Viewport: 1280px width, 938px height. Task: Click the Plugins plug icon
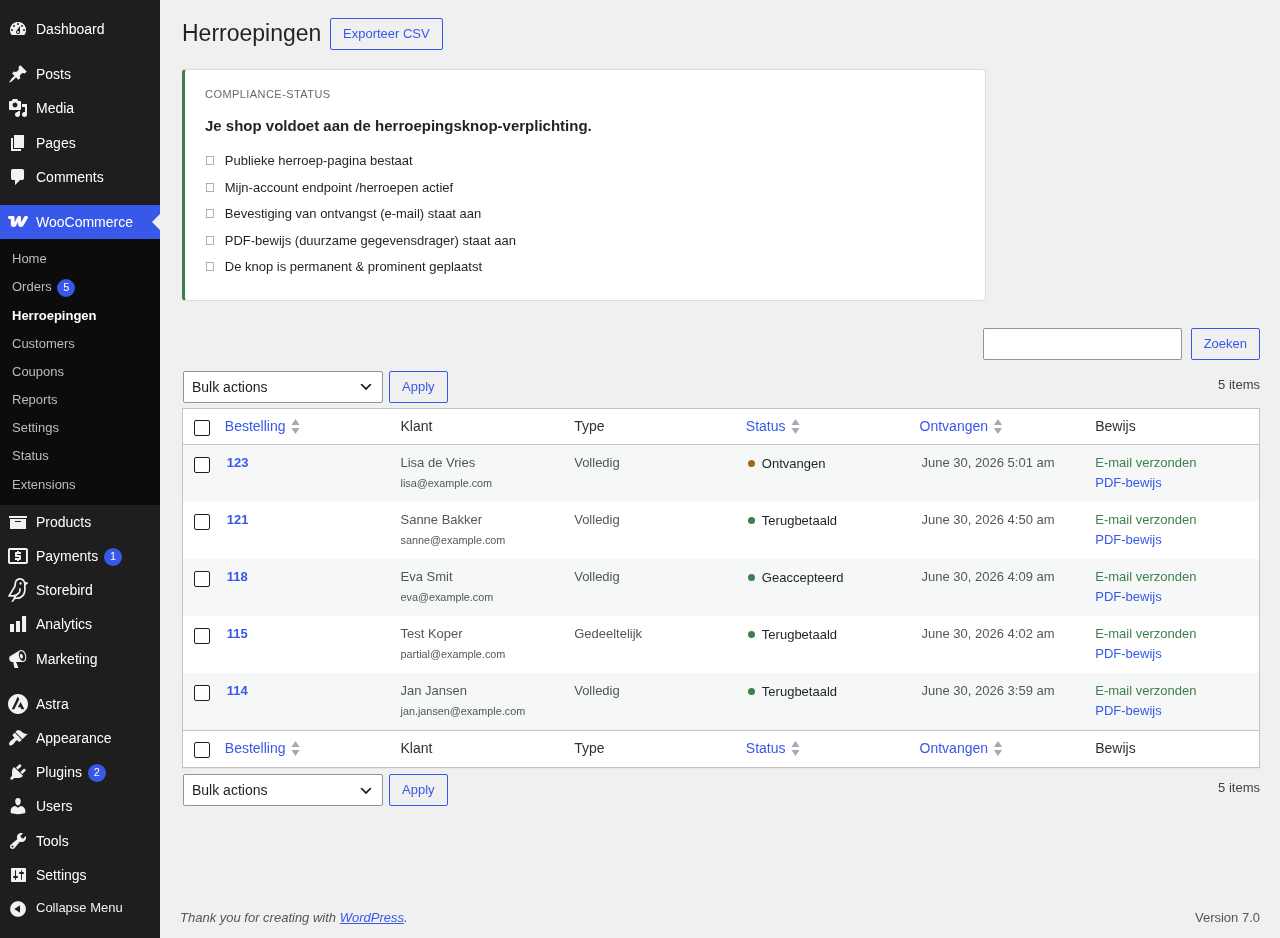18,772
